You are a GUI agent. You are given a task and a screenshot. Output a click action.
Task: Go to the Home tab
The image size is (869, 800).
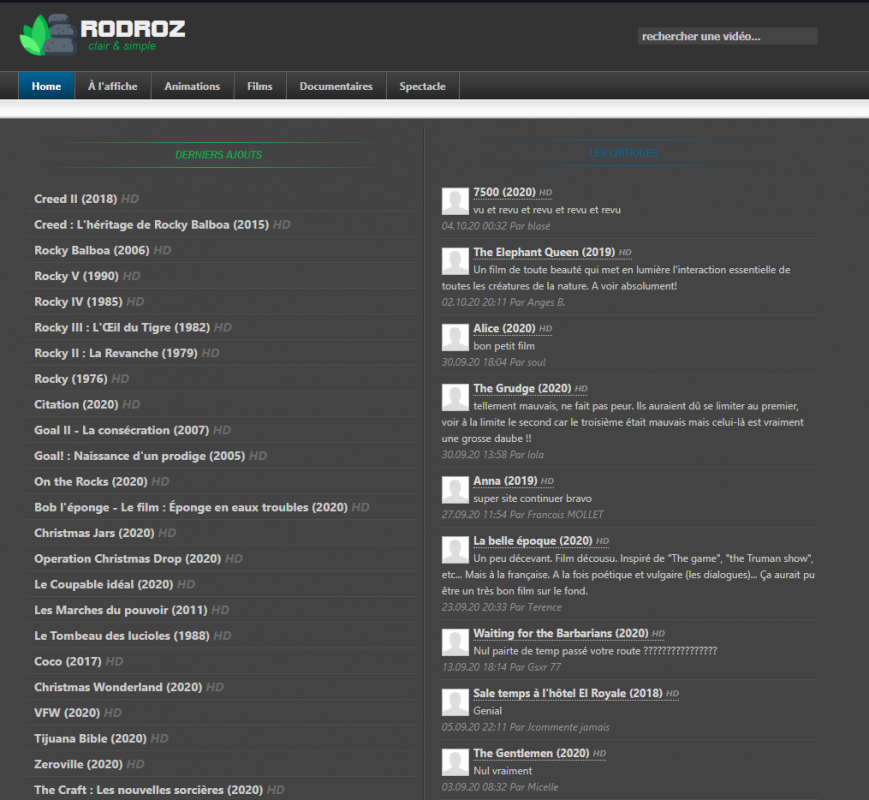[x=47, y=86]
